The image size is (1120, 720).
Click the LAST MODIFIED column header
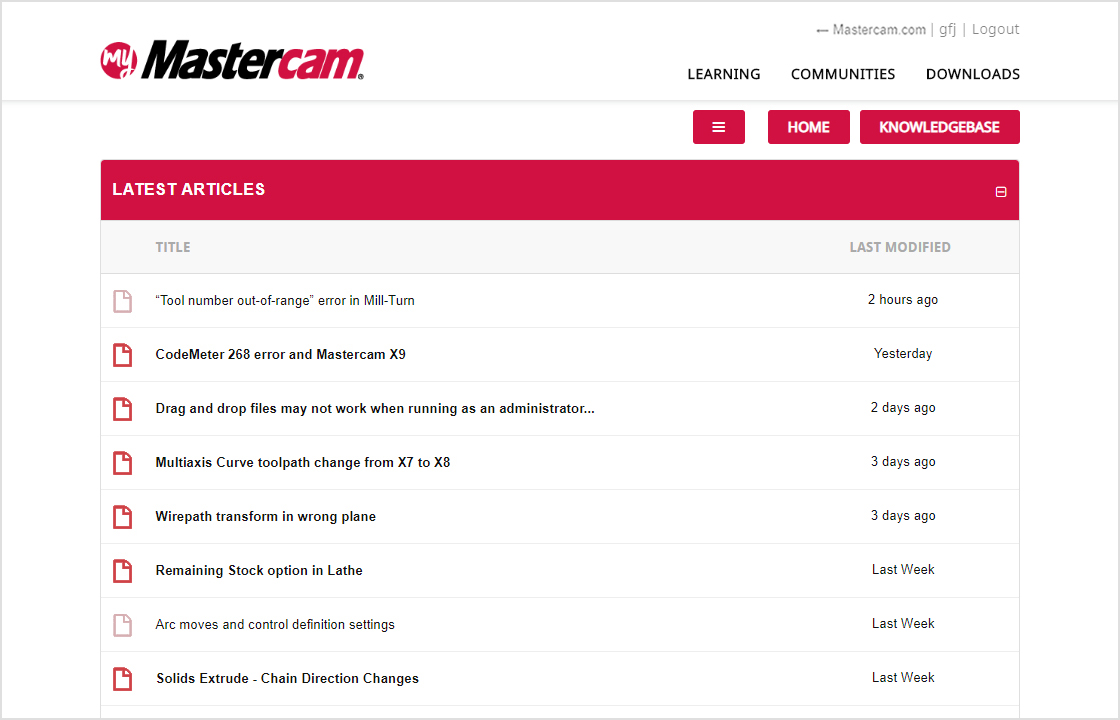coord(900,247)
